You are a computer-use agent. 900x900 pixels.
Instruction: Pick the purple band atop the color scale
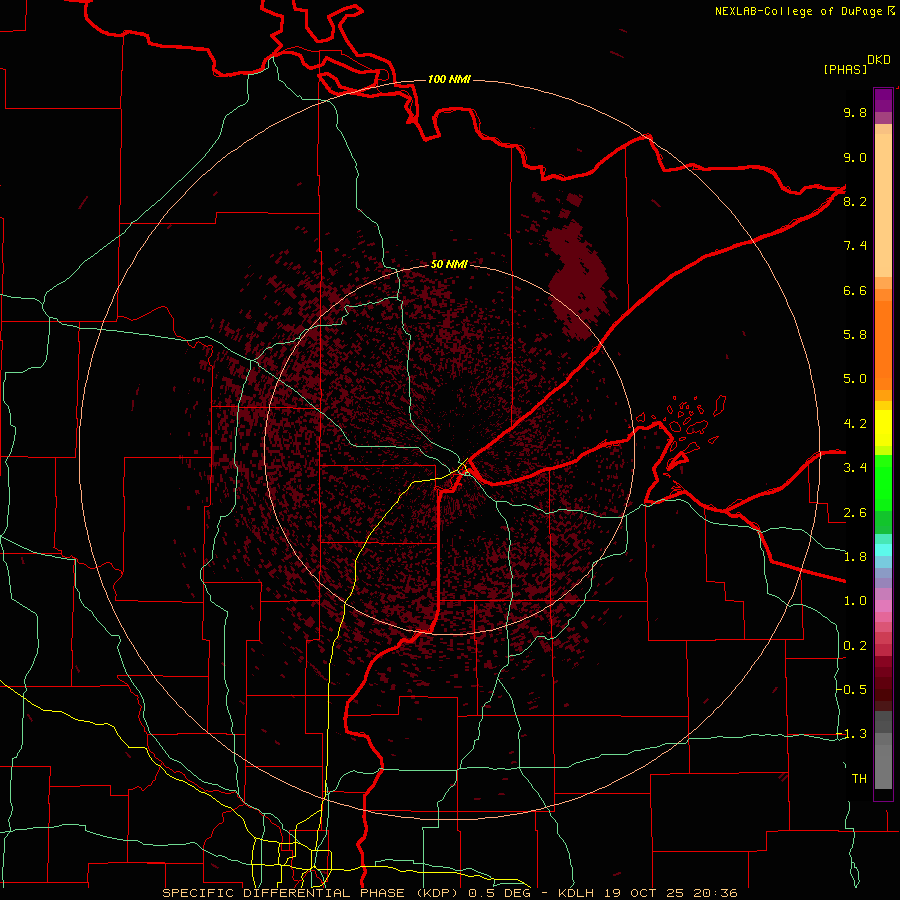[883, 100]
